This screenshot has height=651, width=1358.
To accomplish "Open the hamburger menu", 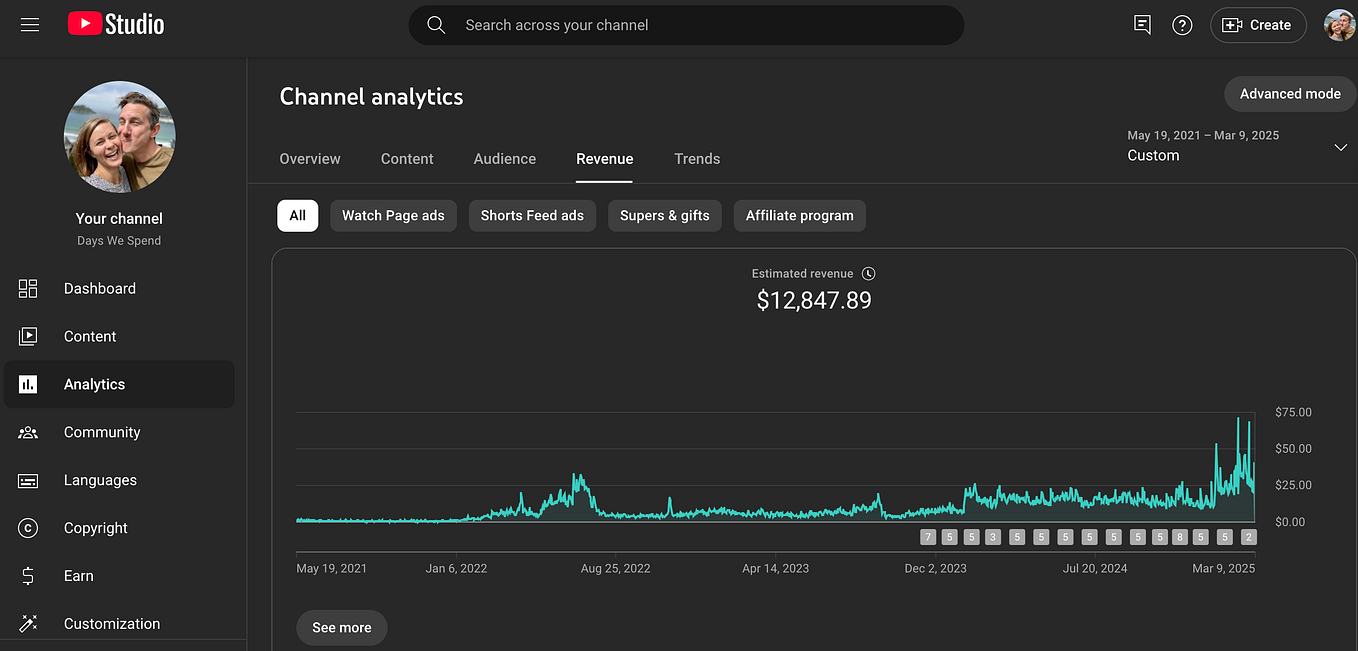I will (29, 25).
